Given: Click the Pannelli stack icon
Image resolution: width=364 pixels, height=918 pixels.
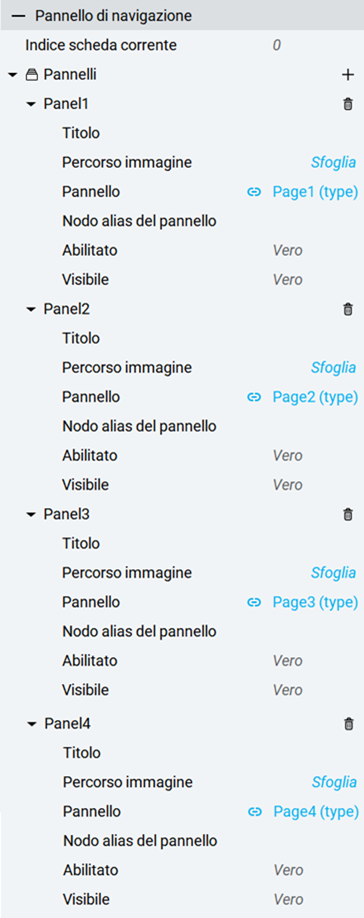Looking at the screenshot, I should click(x=32, y=75).
